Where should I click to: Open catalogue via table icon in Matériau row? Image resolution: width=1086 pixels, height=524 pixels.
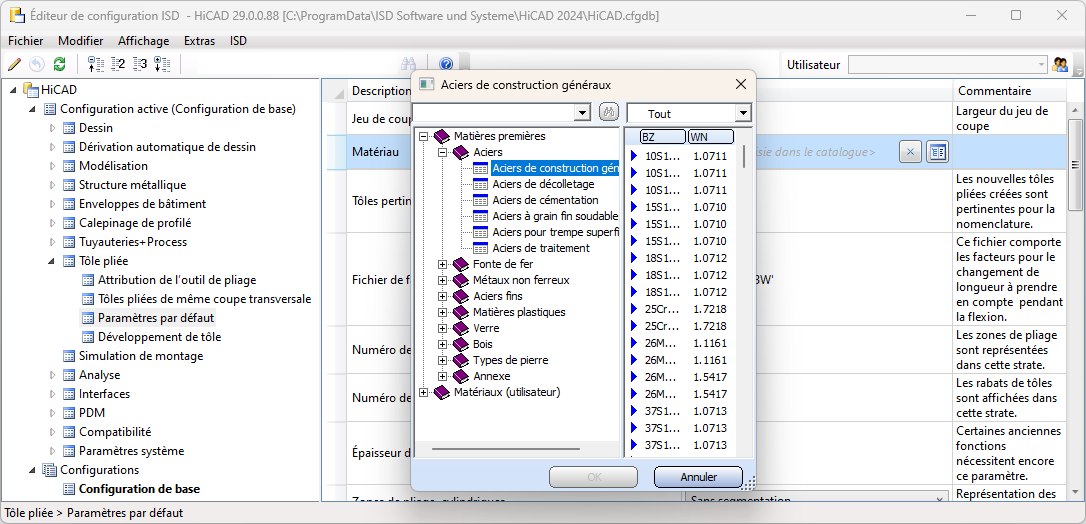coord(937,152)
